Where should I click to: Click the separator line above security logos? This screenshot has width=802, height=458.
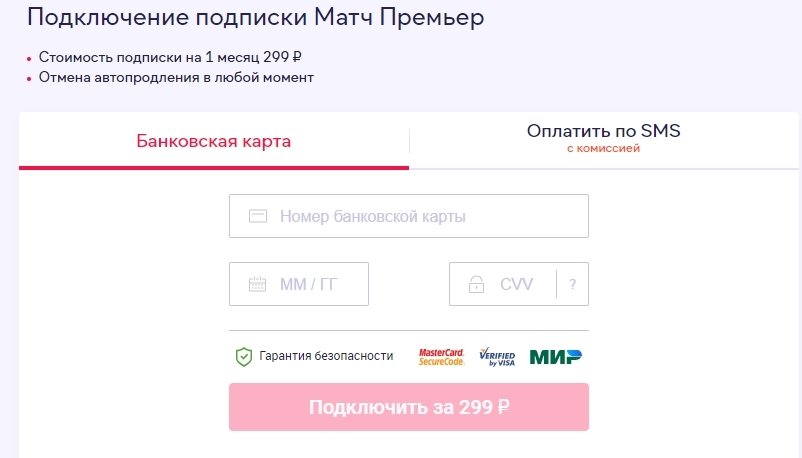tap(408, 330)
